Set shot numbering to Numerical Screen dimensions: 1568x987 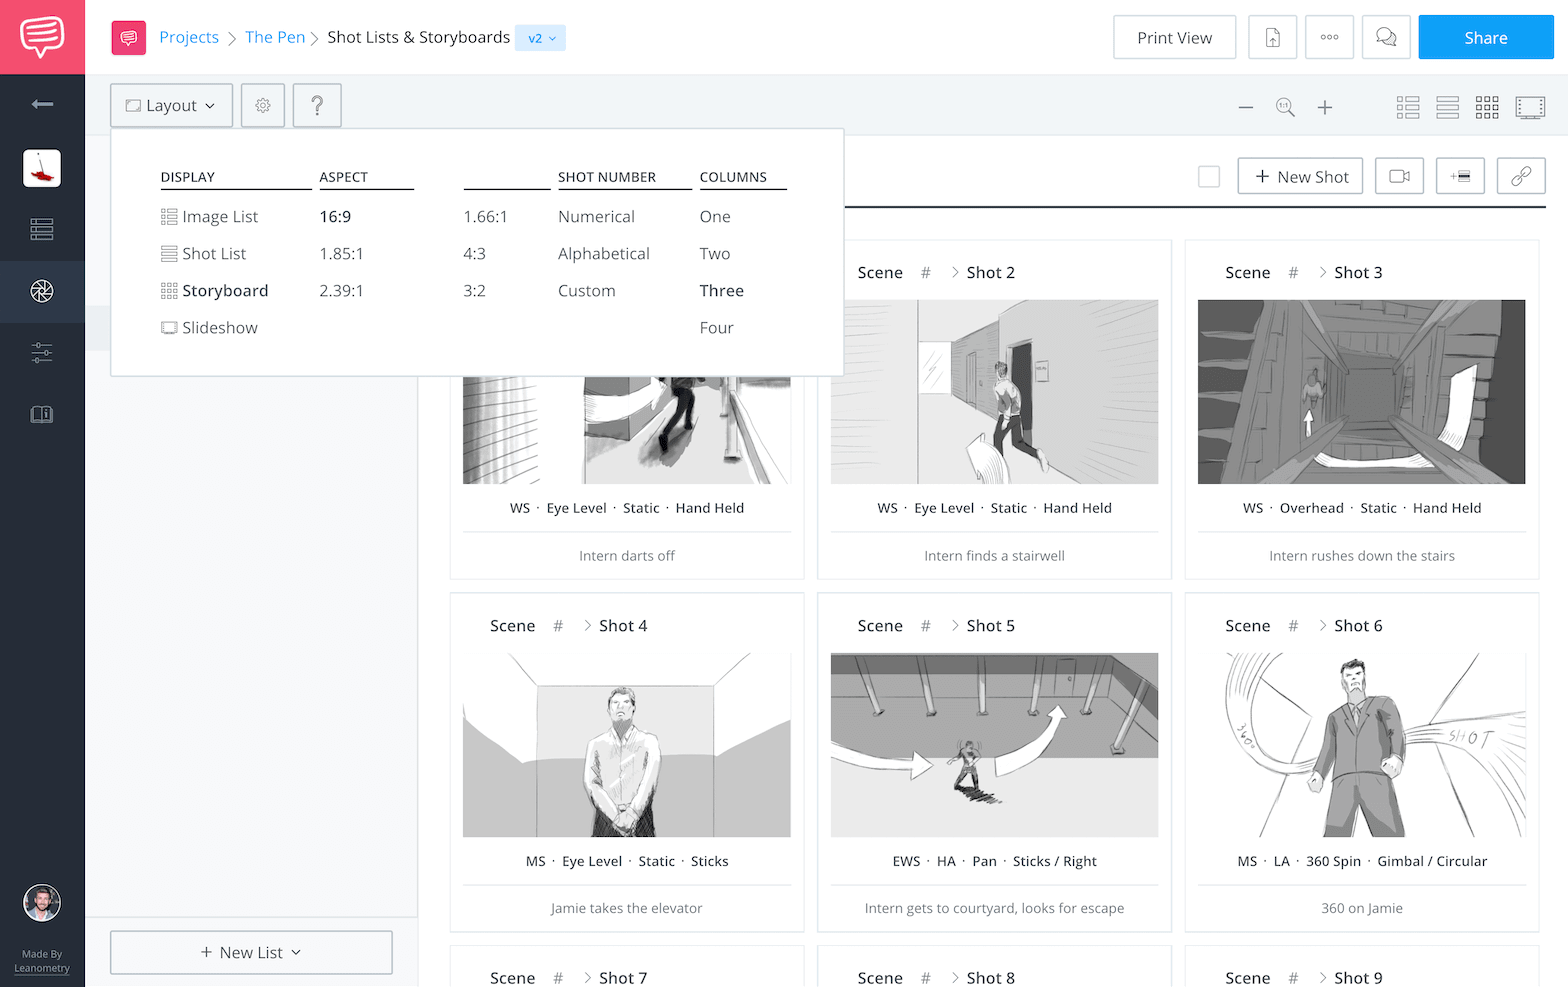pyautogui.click(x=596, y=217)
